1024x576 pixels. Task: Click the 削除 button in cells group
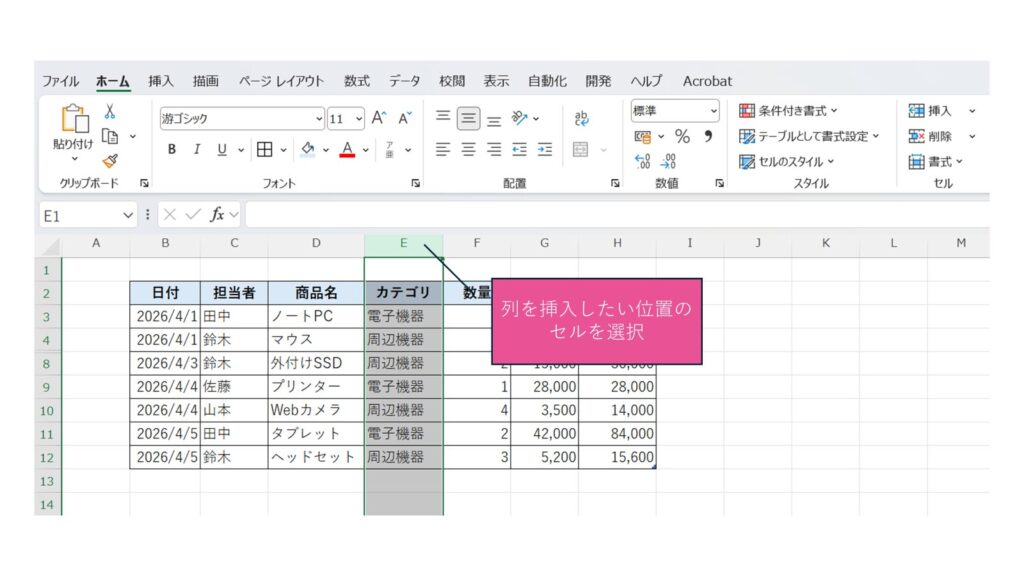[x=931, y=136]
